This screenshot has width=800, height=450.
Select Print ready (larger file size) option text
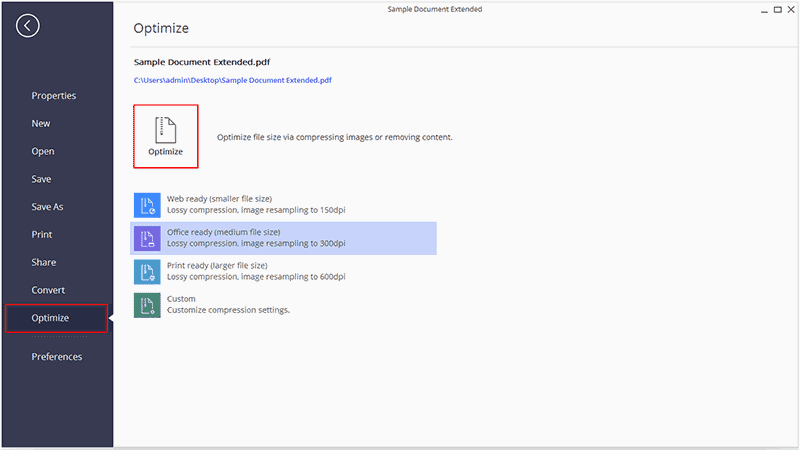(x=217, y=265)
